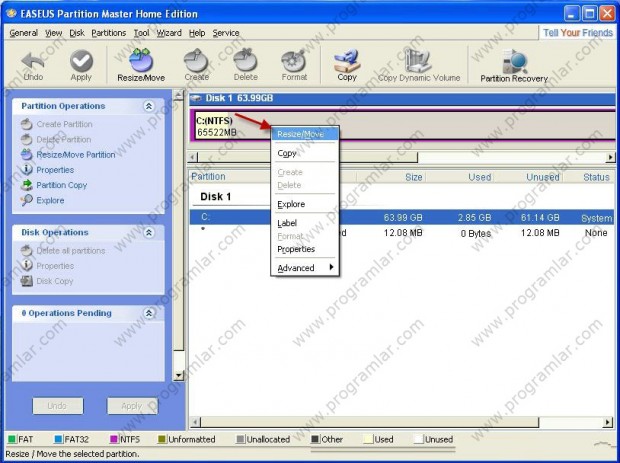Click Properties icon under Partition Operations
Viewport: 620px width, 463px height.
[26, 170]
